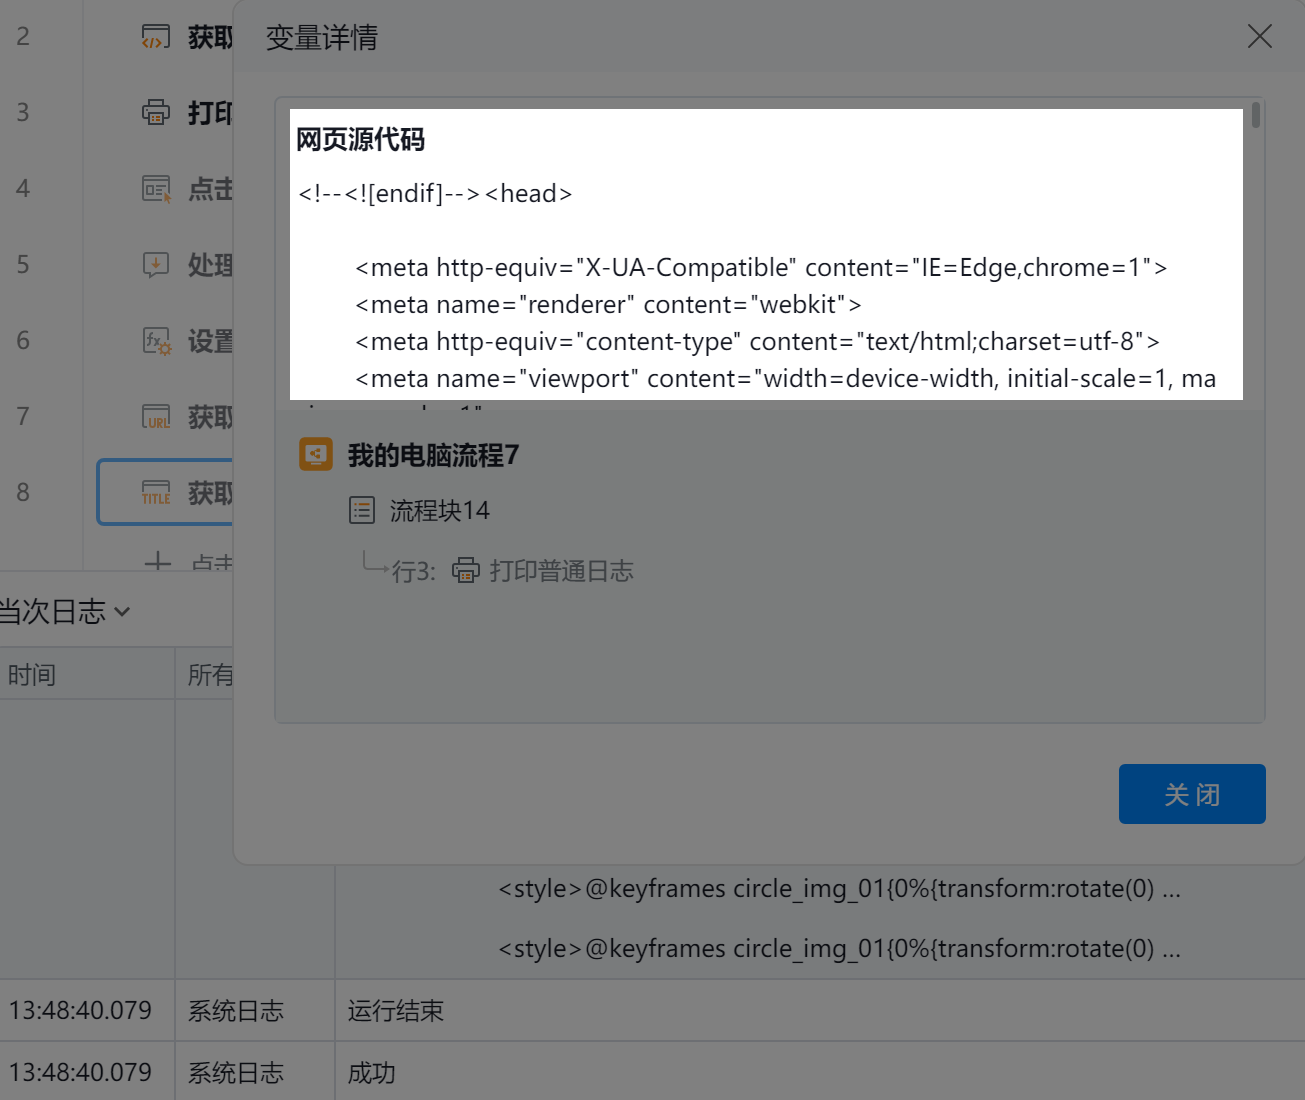Click the list icon beside 流程块14
Viewport: 1305px width, 1100px height.
pos(362,510)
